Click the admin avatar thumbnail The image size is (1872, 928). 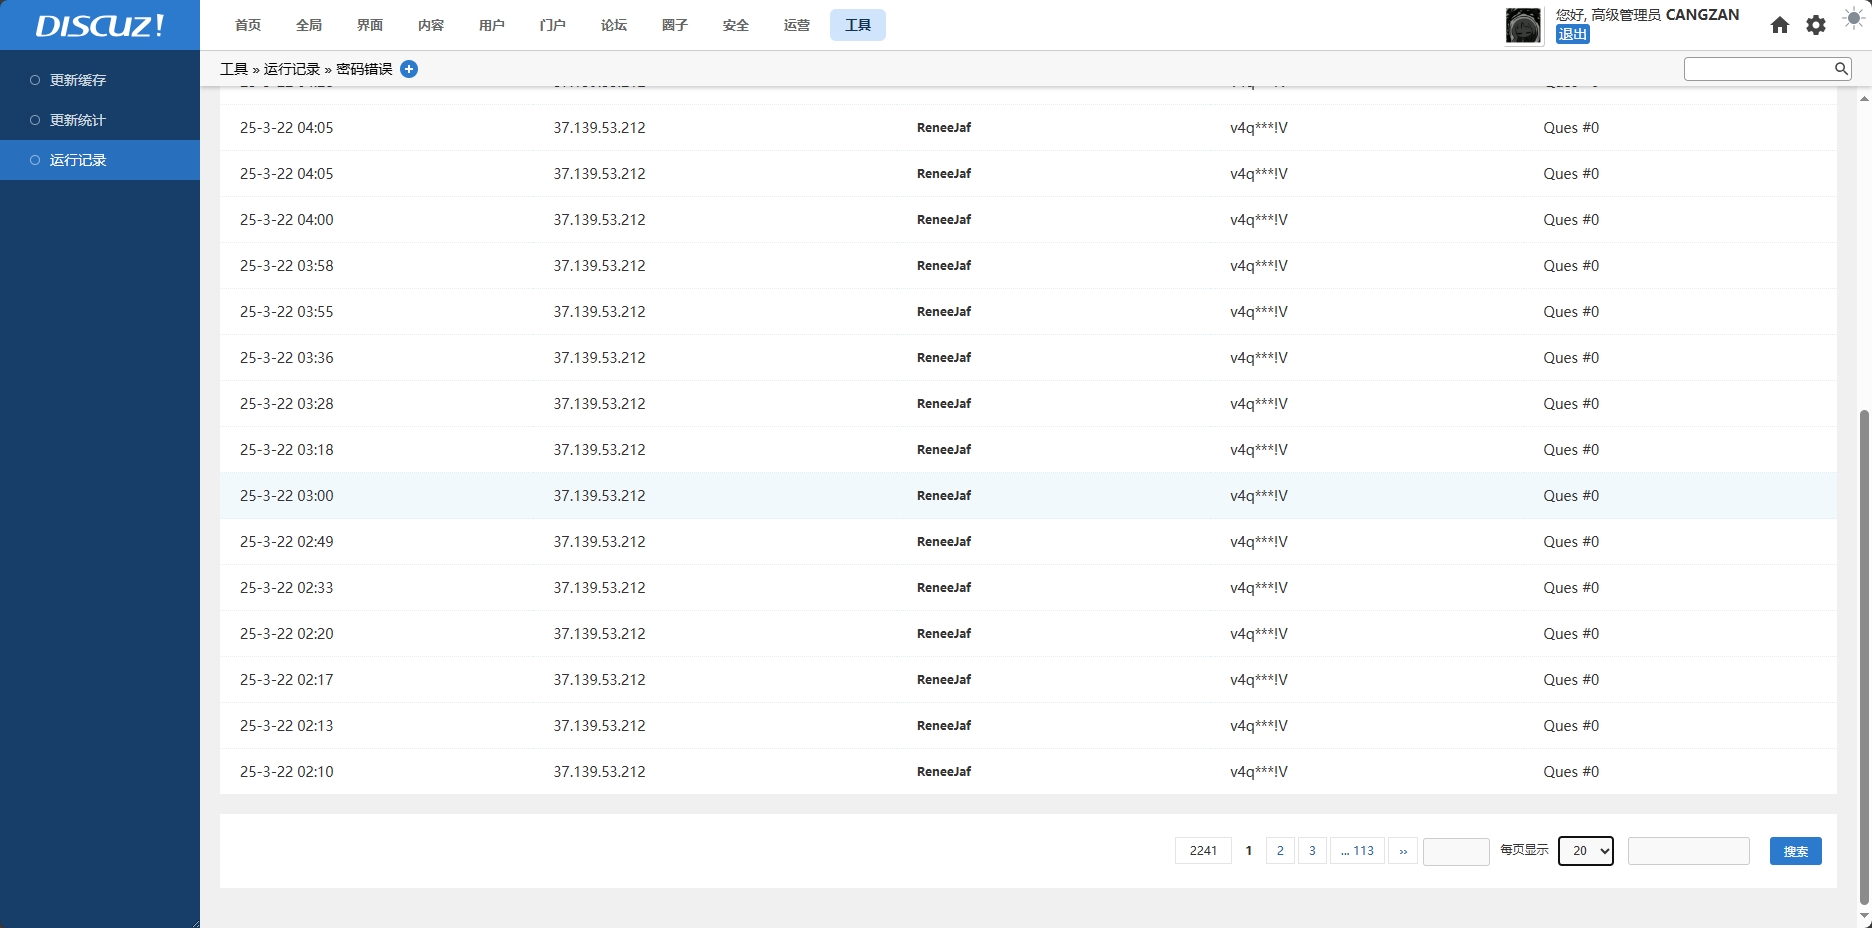(1523, 26)
